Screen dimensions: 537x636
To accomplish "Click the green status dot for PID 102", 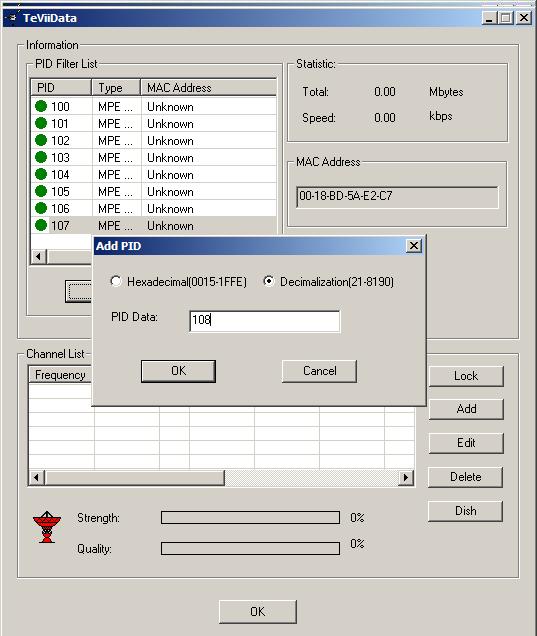I will point(41,140).
